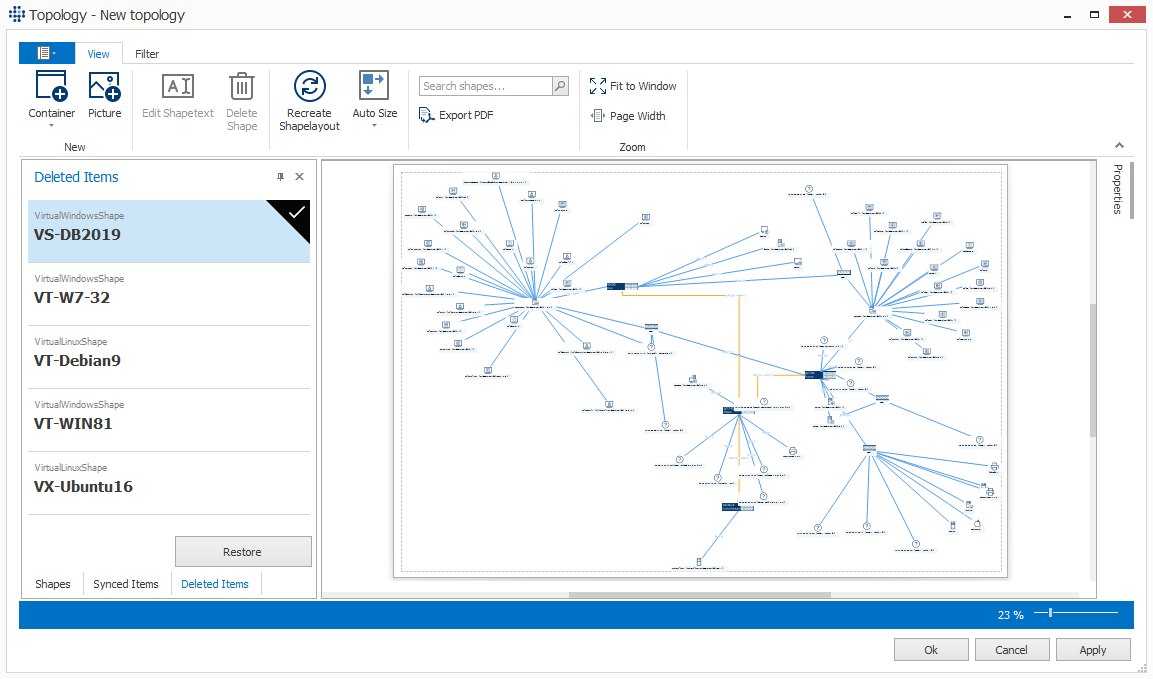The height and width of the screenshot is (679, 1153).
Task: Switch to the Synced Items tab
Action: tap(126, 584)
